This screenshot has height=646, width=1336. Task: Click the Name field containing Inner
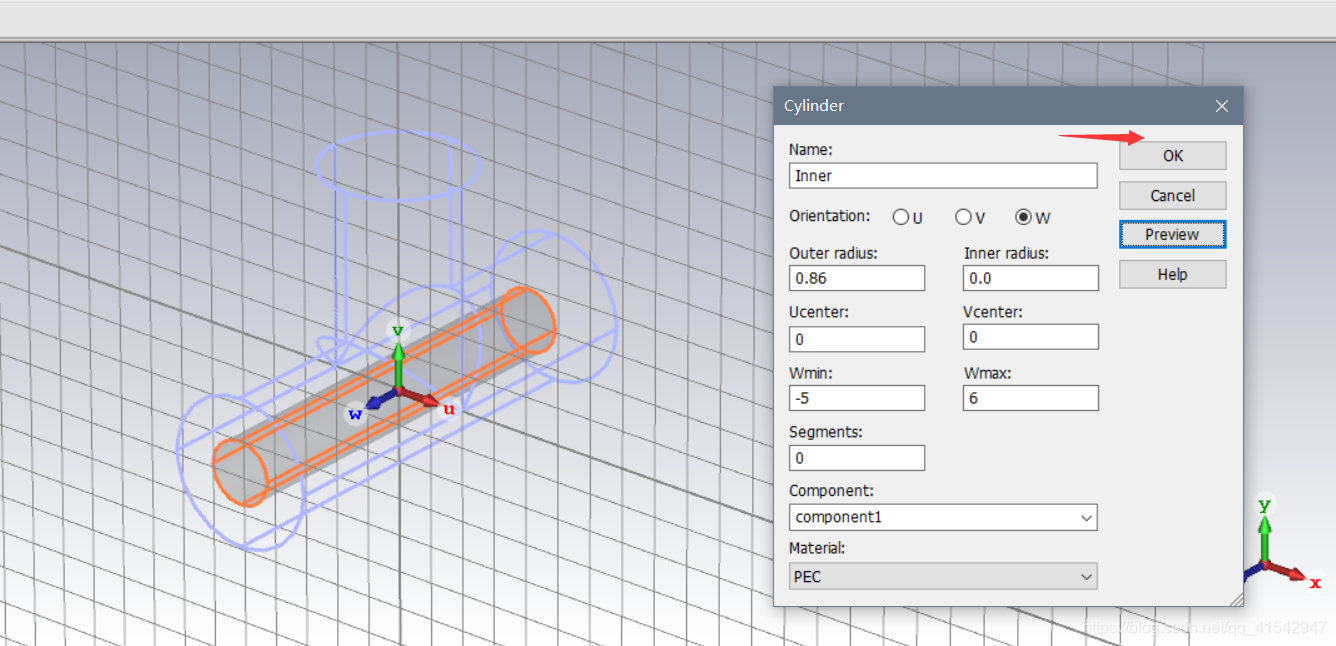943,175
